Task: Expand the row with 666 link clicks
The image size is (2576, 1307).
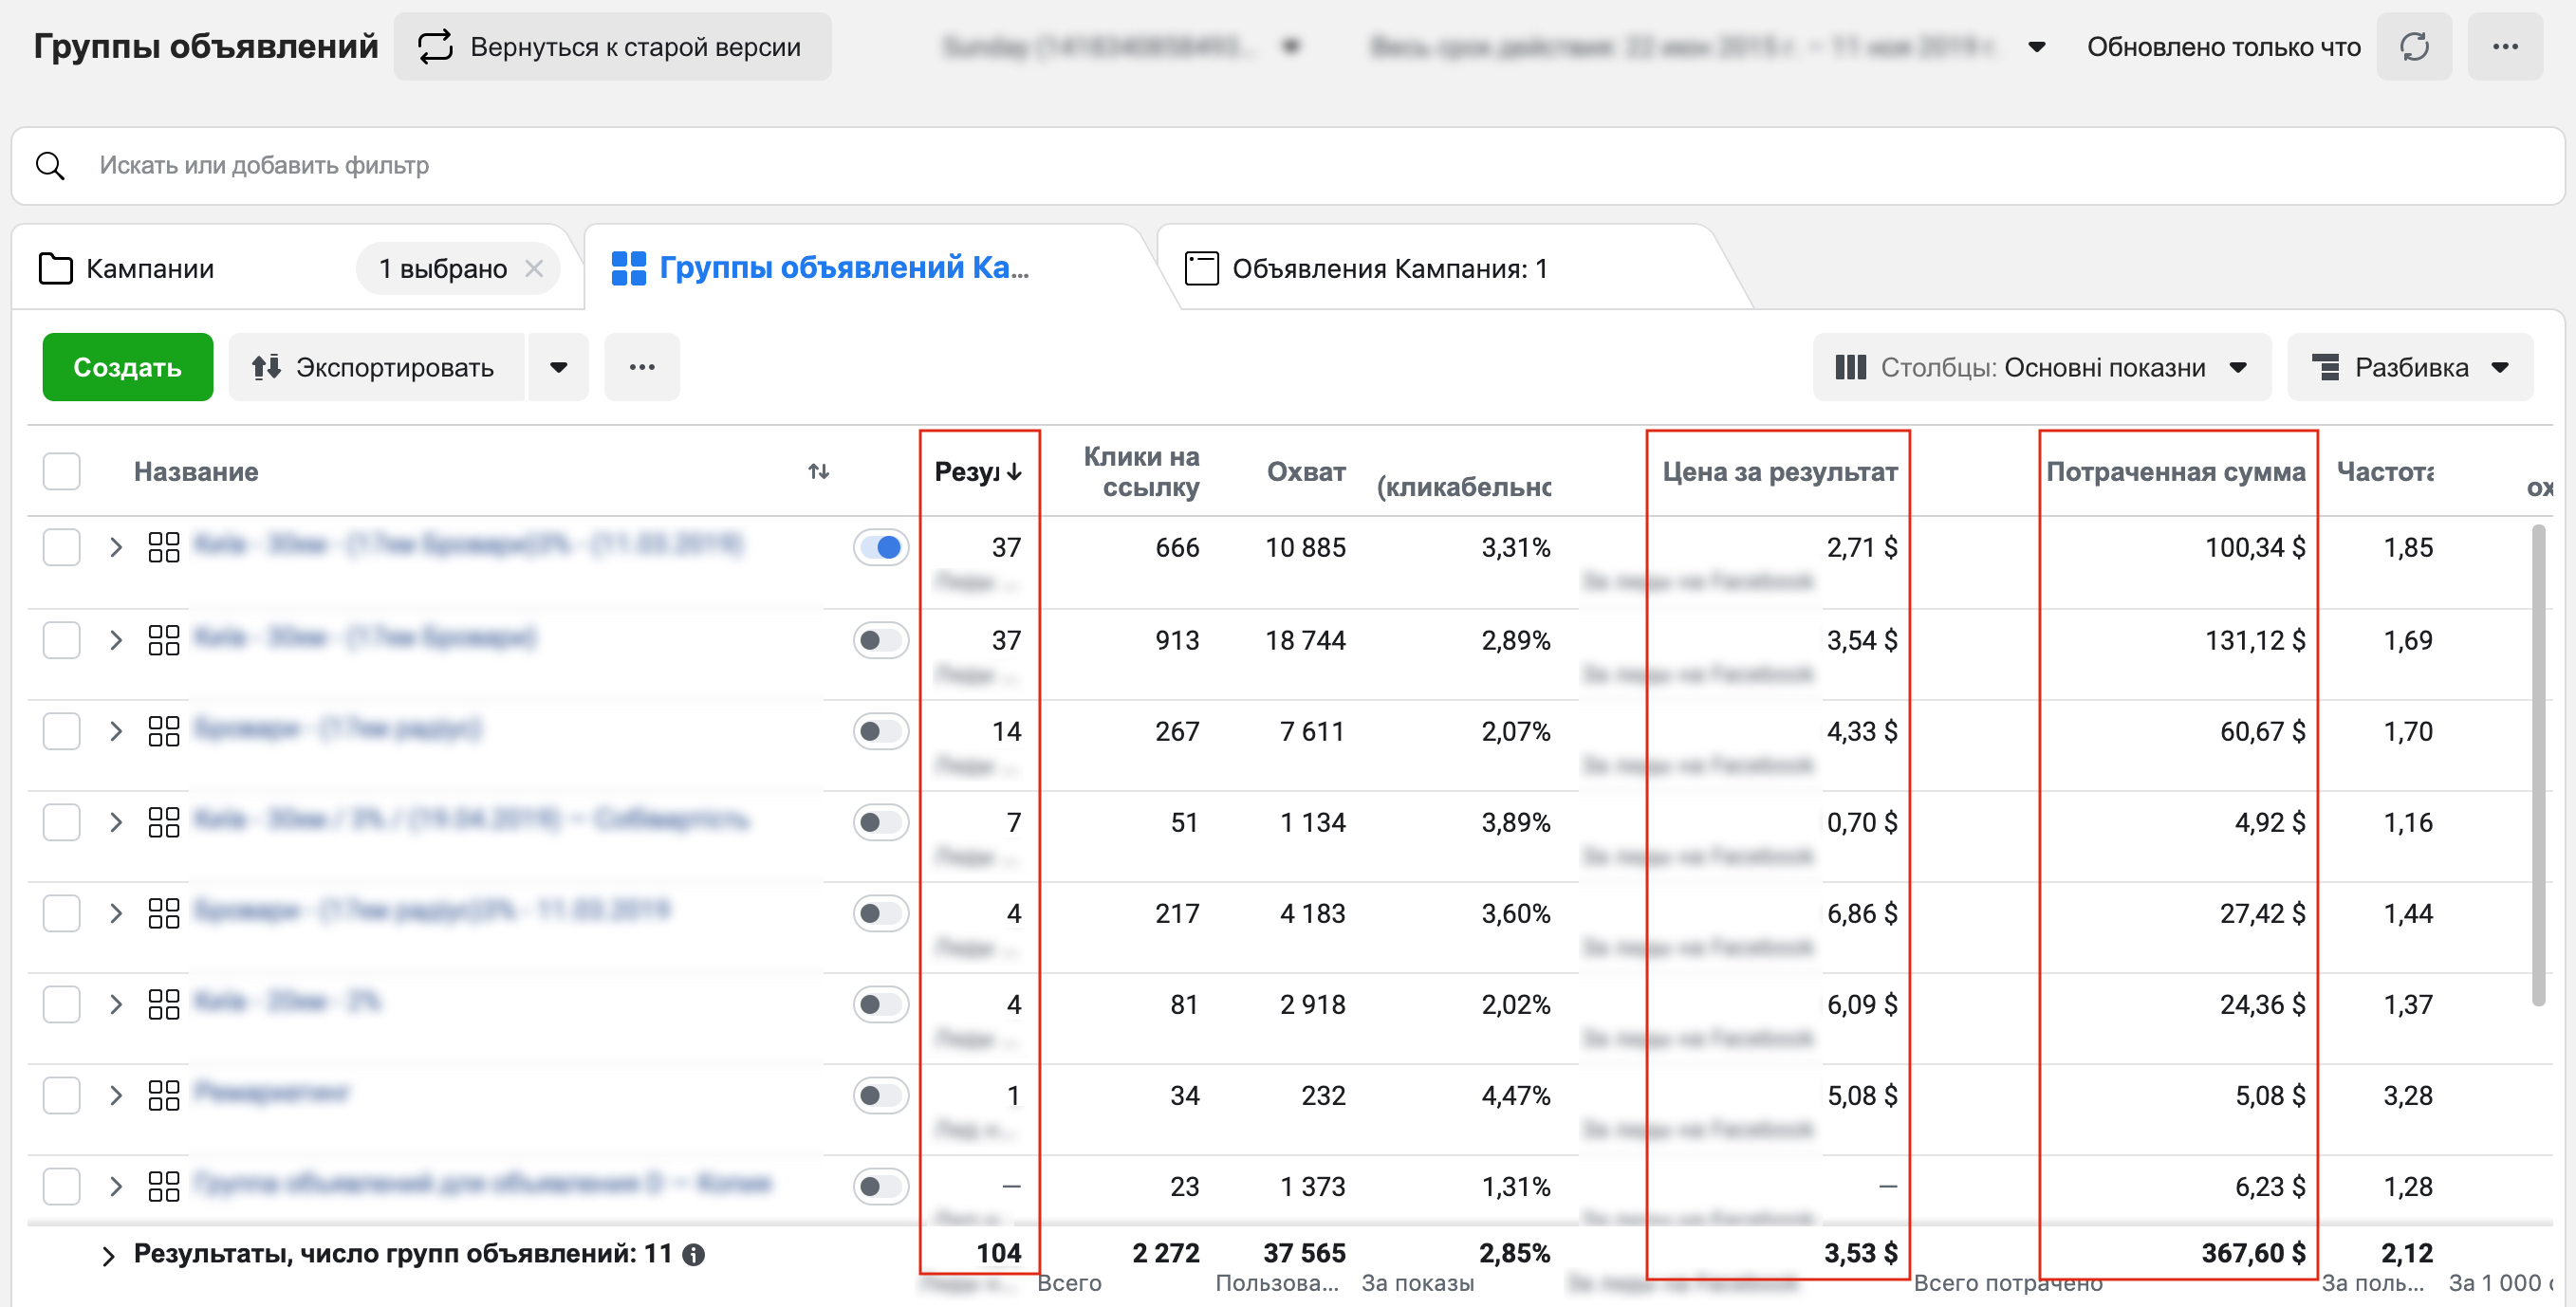Action: pyautogui.click(x=116, y=547)
